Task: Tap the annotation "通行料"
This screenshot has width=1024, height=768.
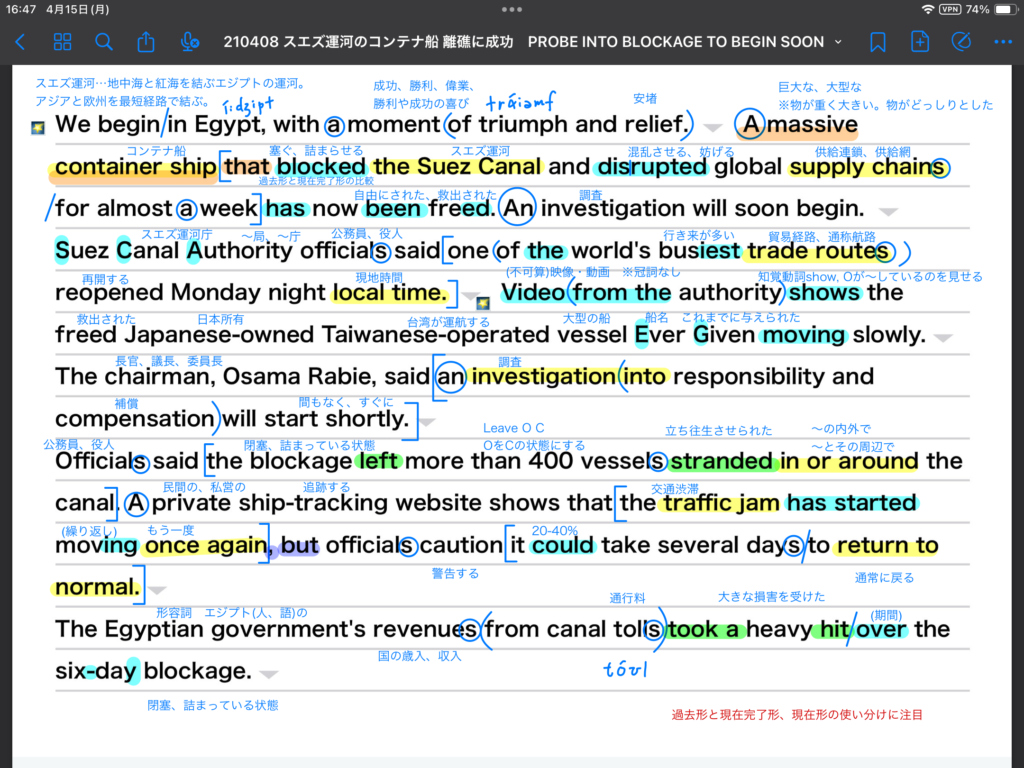Action: [x=627, y=598]
